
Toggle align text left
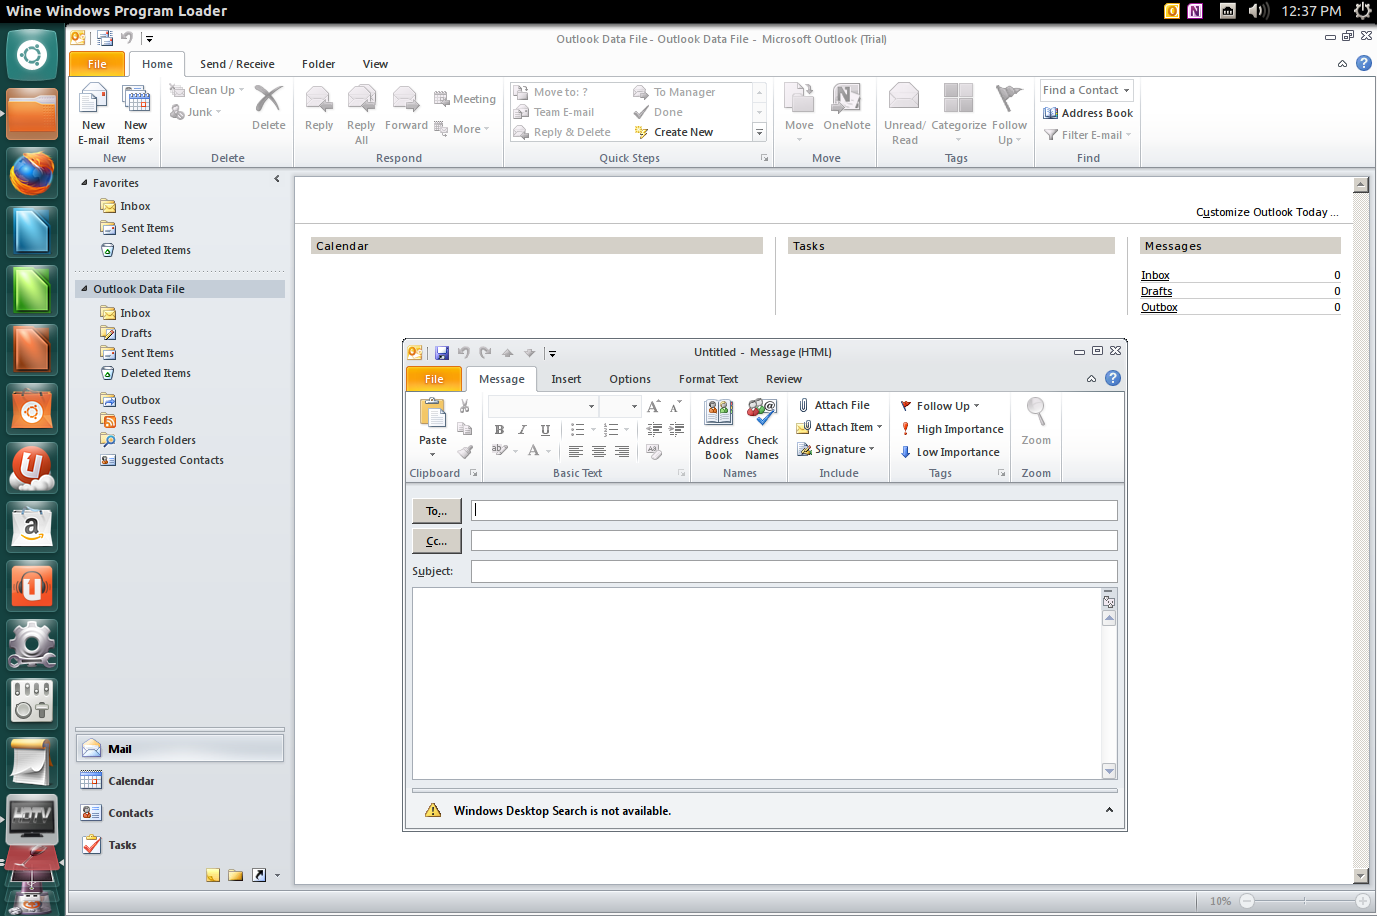(x=576, y=452)
